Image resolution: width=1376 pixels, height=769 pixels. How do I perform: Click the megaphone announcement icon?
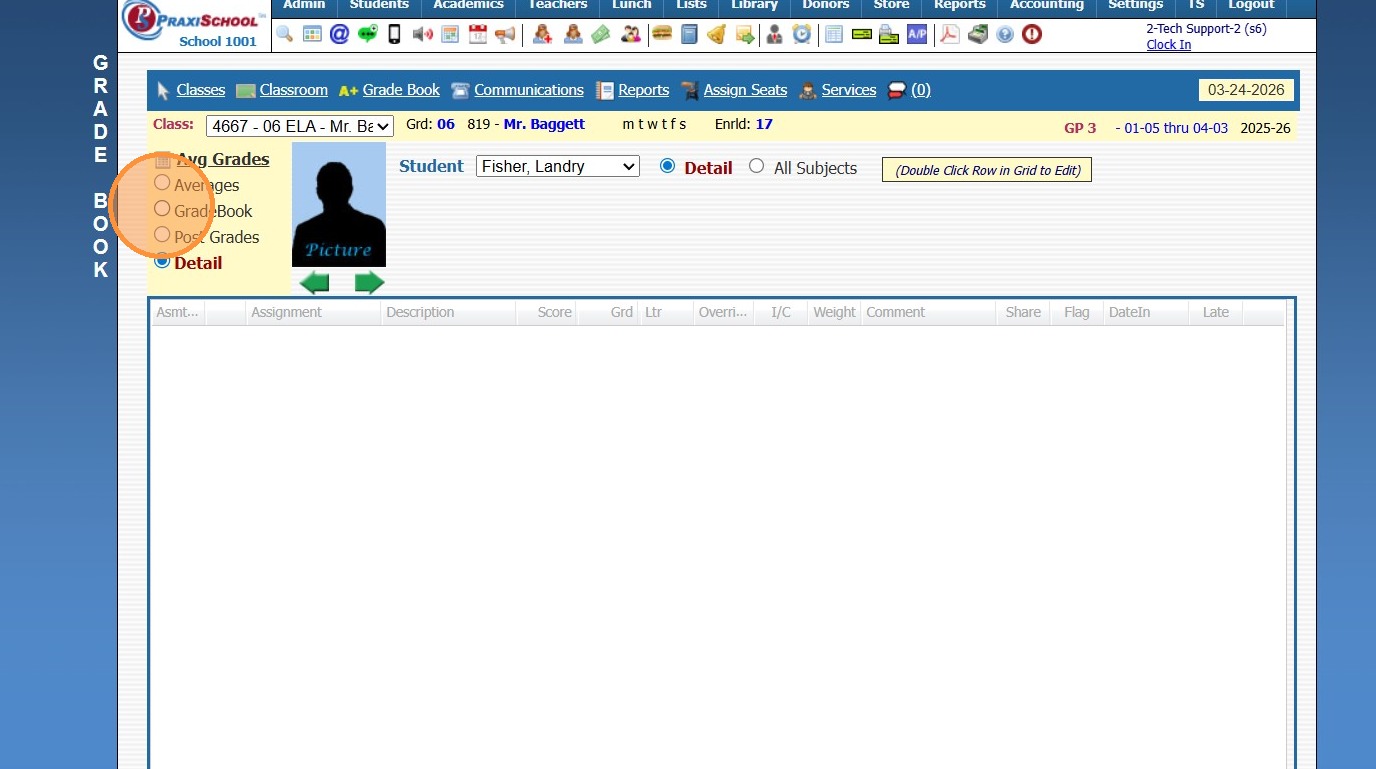click(505, 34)
